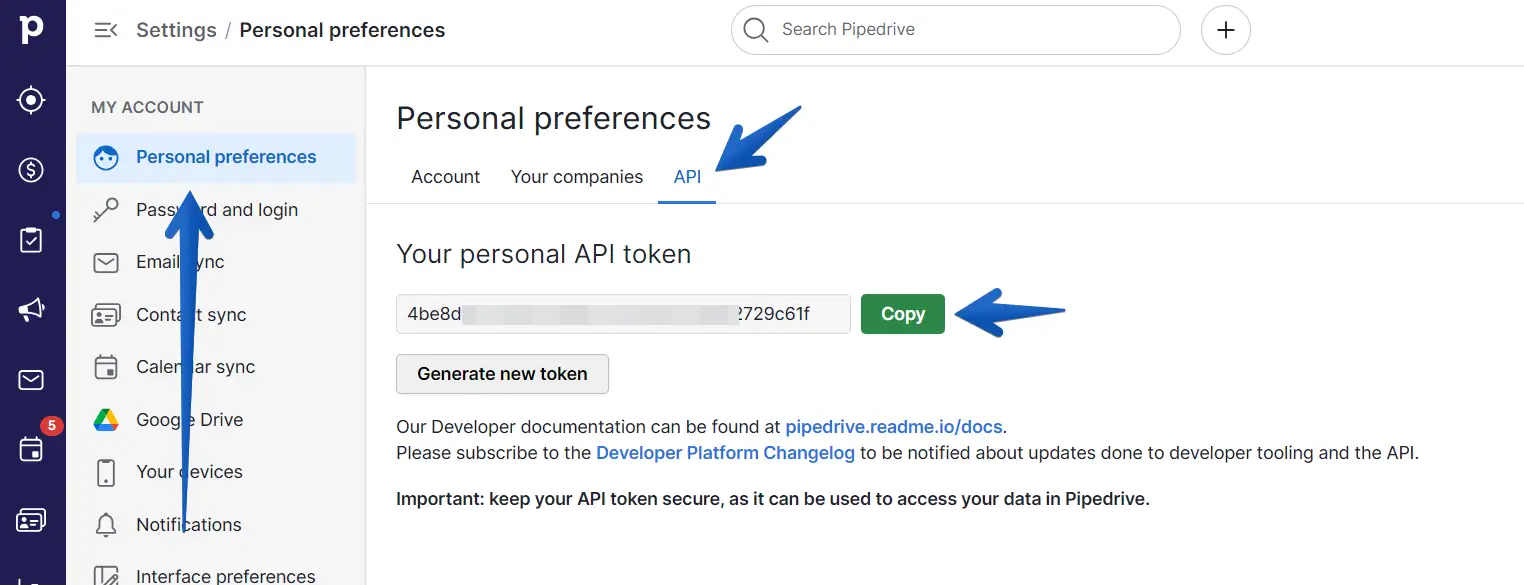Open Google Drive settings item
Image resolution: width=1524 pixels, height=585 pixels.
tap(189, 420)
